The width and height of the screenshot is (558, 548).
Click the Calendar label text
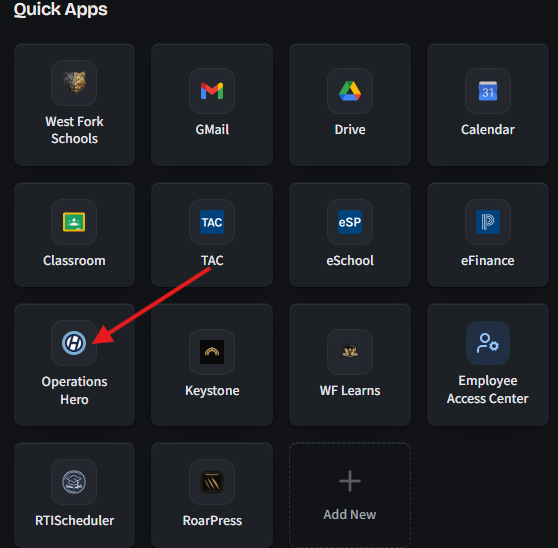point(488,130)
